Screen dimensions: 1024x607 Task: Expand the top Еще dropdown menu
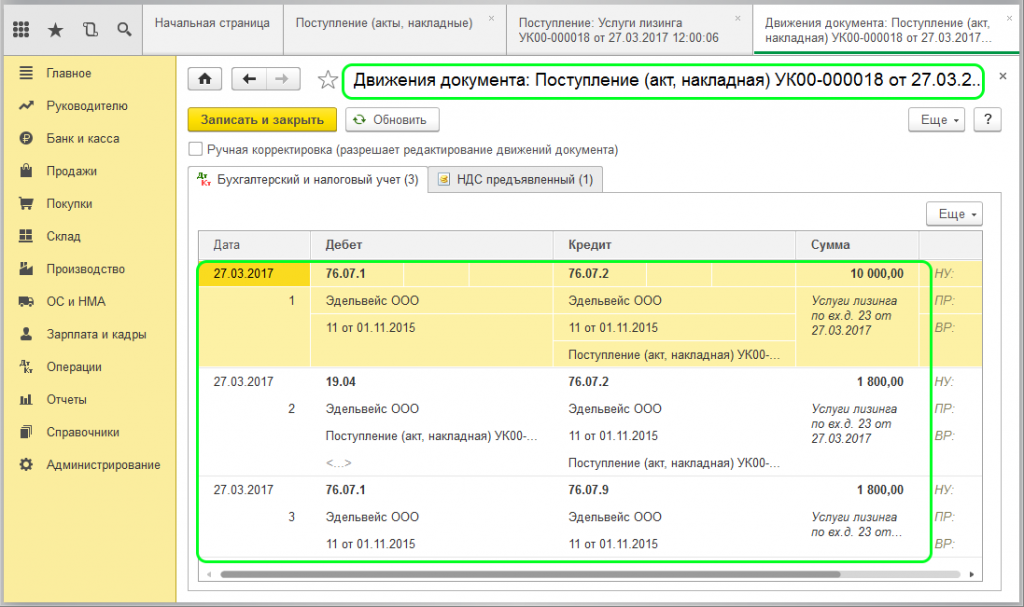[x=939, y=120]
